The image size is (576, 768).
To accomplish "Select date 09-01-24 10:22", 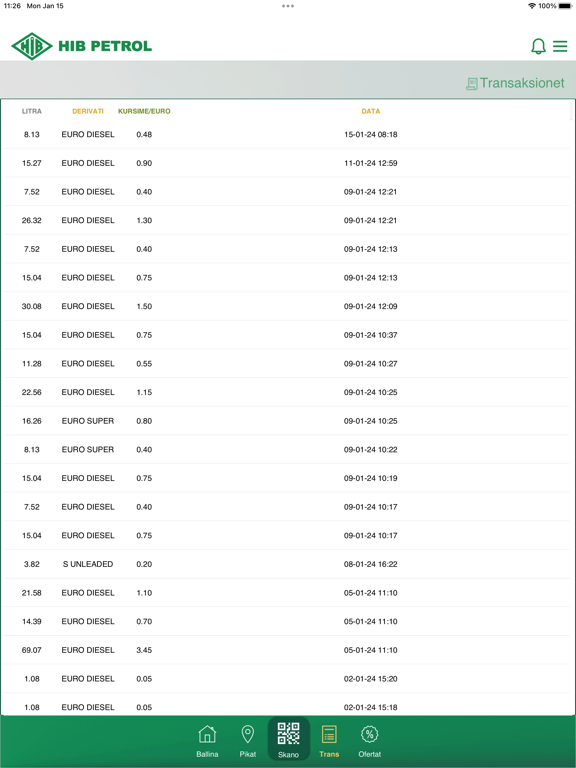I will (371, 450).
